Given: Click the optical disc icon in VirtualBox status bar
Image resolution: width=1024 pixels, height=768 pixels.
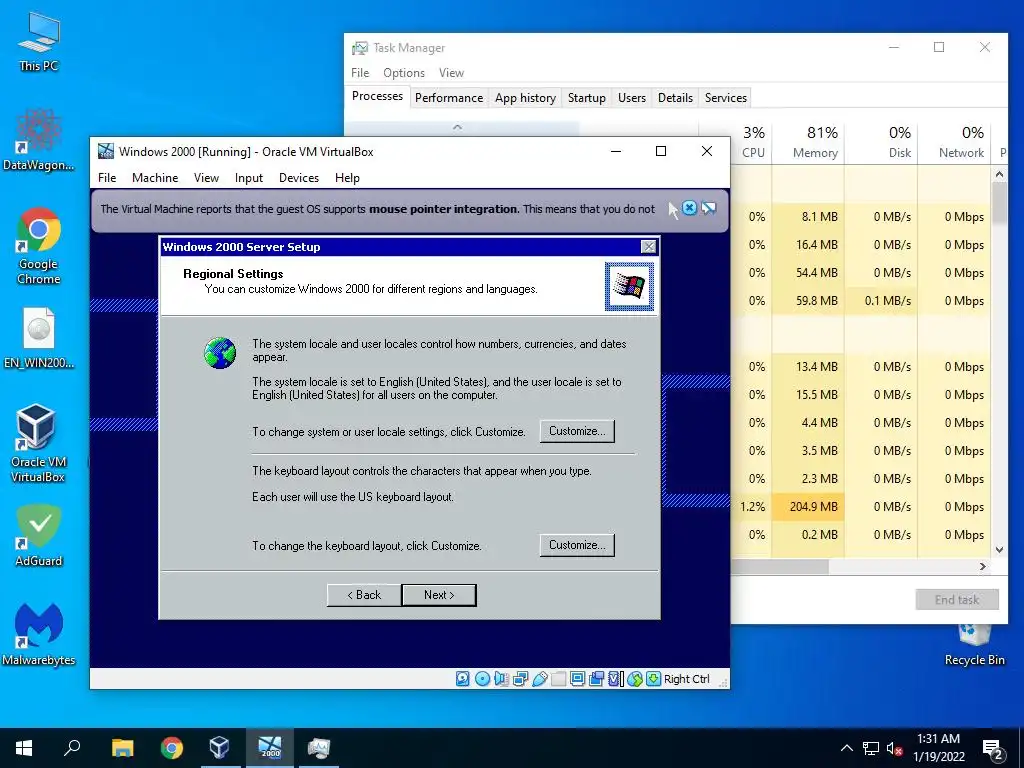Looking at the screenshot, I should coord(482,679).
